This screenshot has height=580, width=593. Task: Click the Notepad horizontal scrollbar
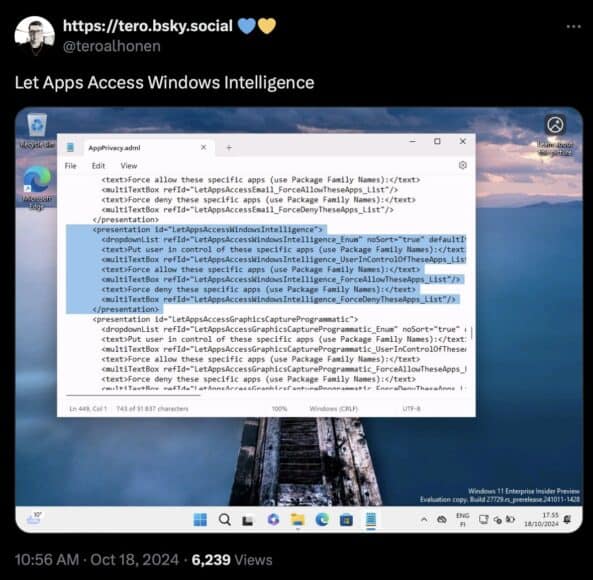(133, 395)
